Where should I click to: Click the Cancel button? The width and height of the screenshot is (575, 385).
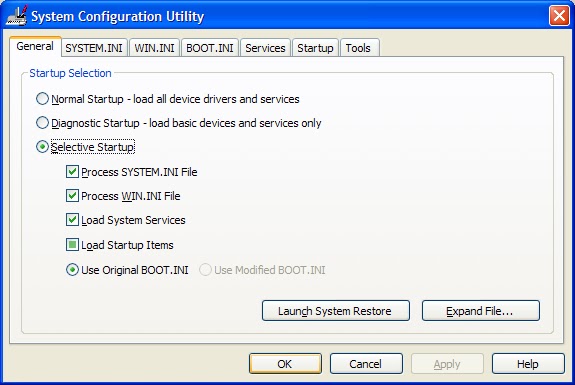point(366,364)
